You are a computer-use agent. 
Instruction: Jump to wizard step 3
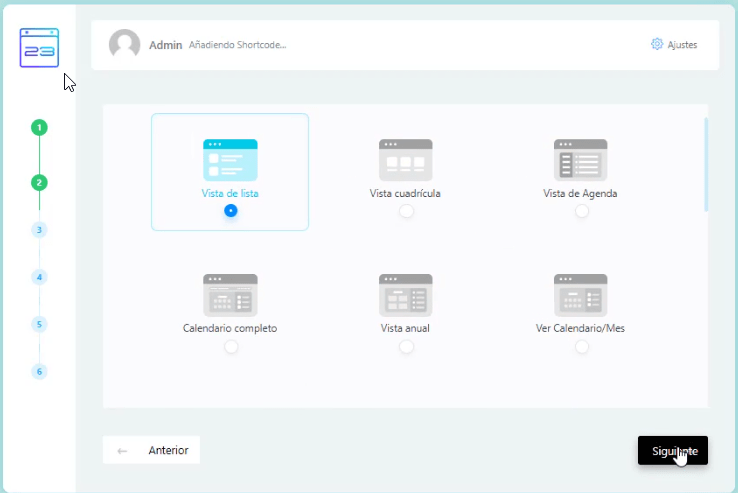[39, 229]
